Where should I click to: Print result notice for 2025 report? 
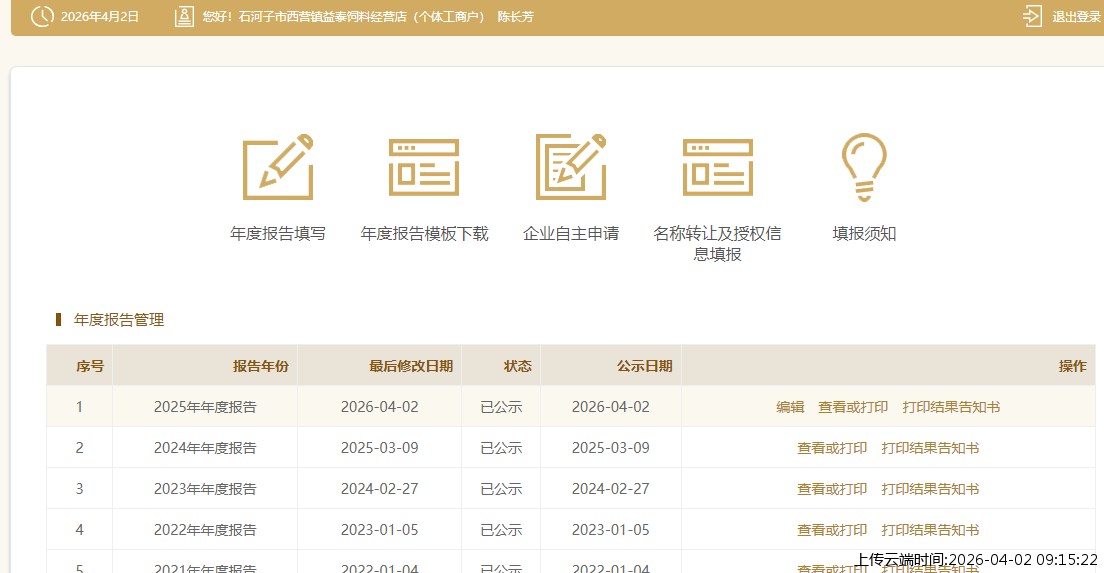tap(951, 407)
